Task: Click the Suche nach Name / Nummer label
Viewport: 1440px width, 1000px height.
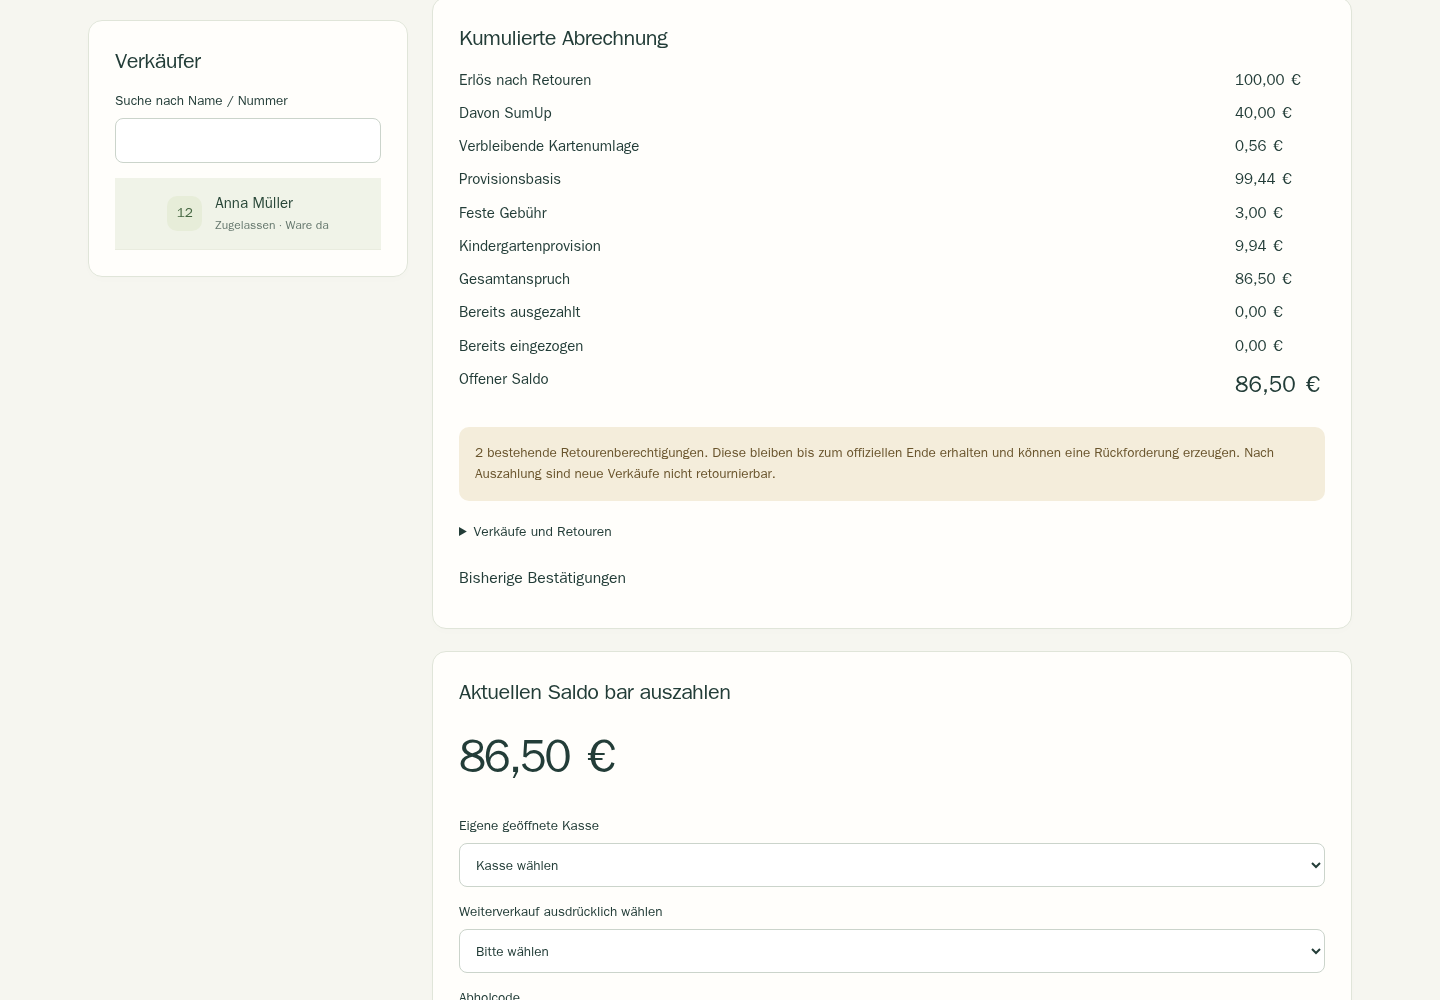Action: (201, 101)
